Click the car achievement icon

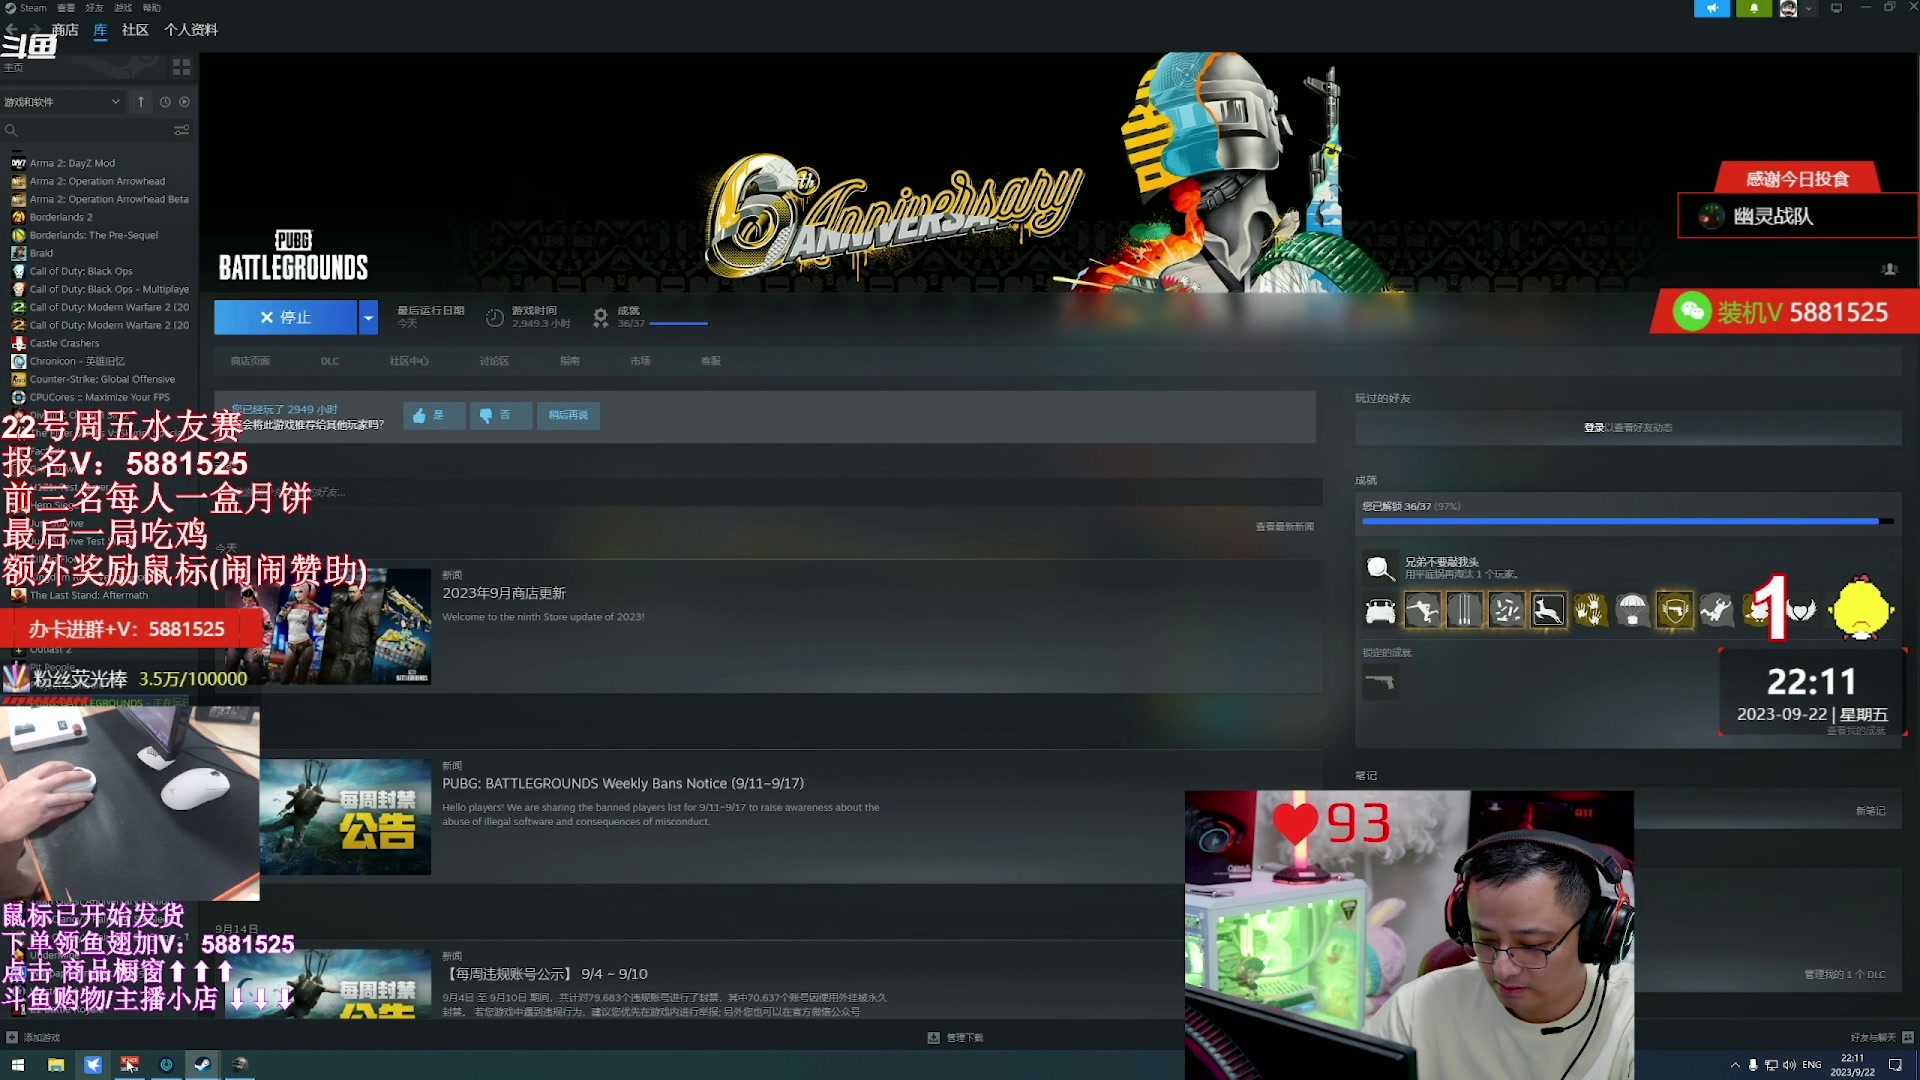[x=1380, y=610]
